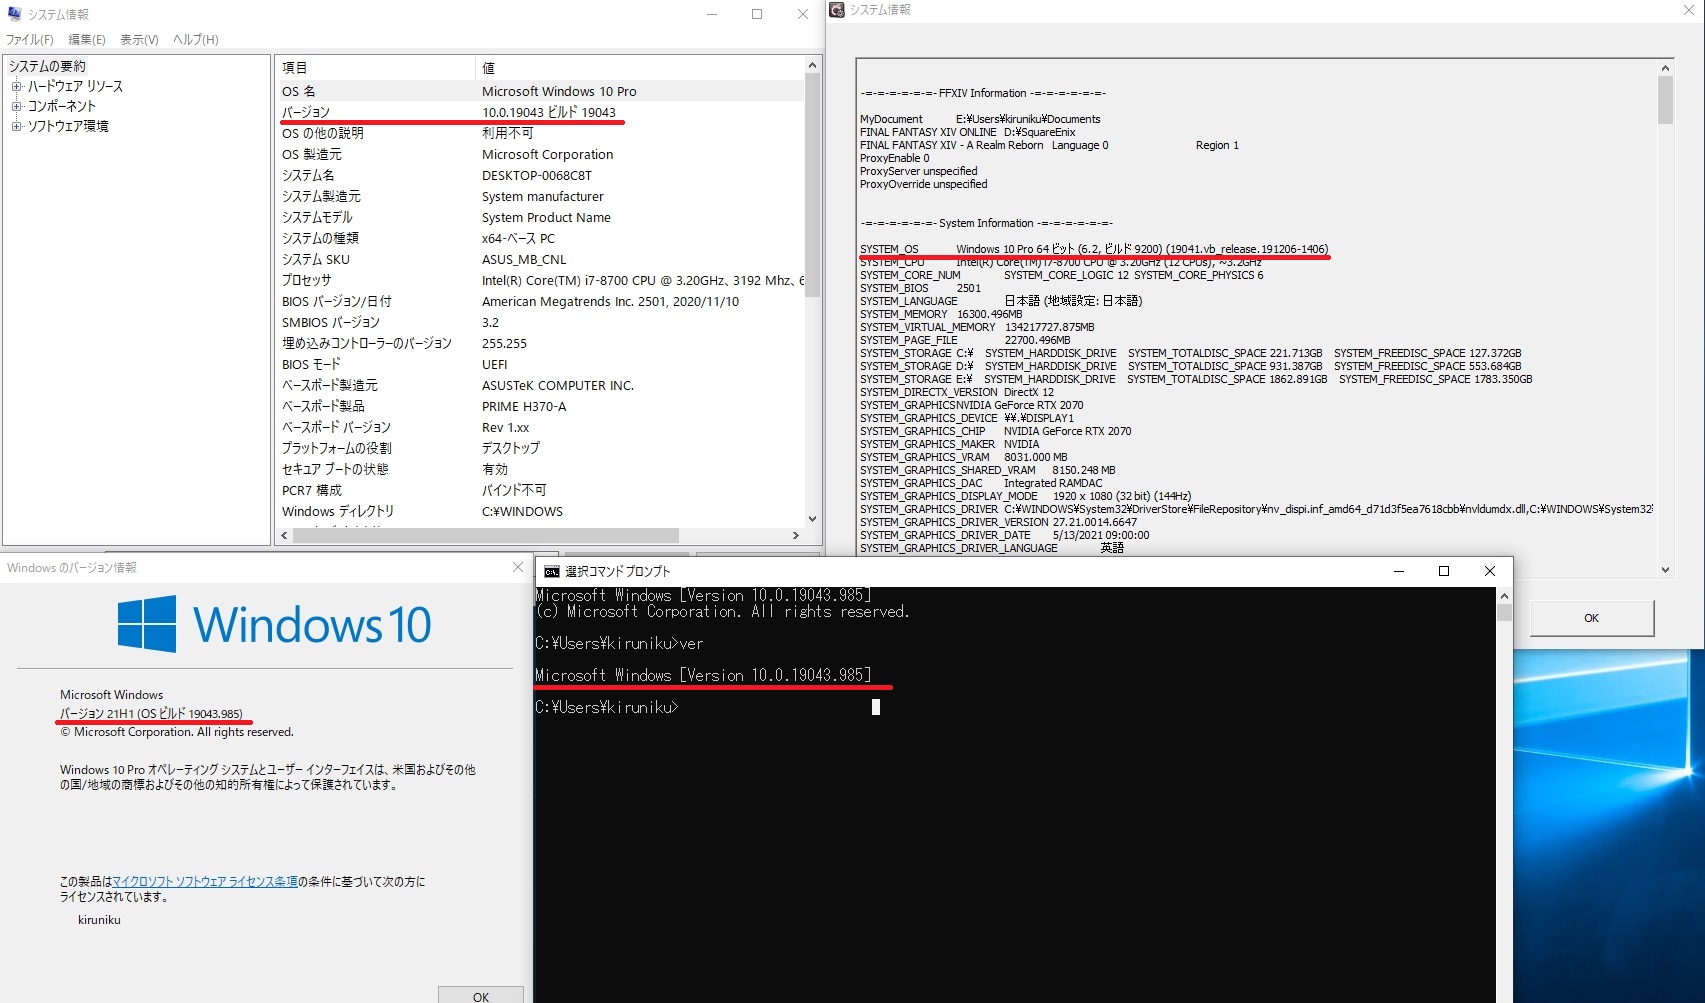
Task: Click the 項目 column header
Action: tap(375, 68)
